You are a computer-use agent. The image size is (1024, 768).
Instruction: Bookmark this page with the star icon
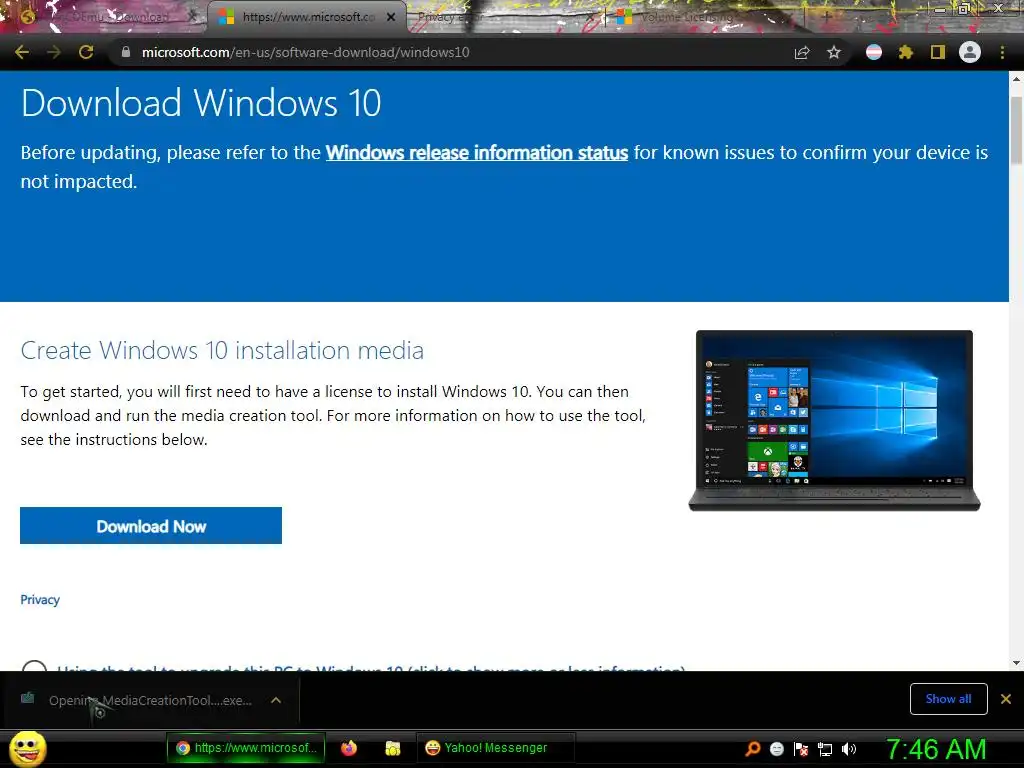click(834, 52)
